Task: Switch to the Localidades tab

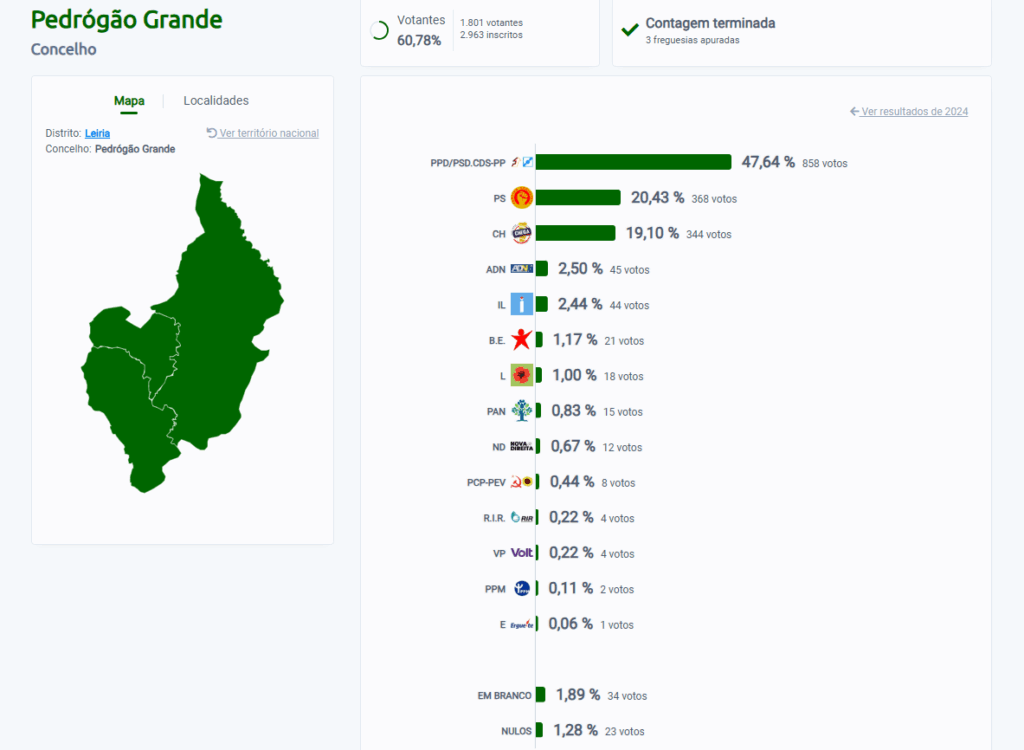Action: coord(216,101)
